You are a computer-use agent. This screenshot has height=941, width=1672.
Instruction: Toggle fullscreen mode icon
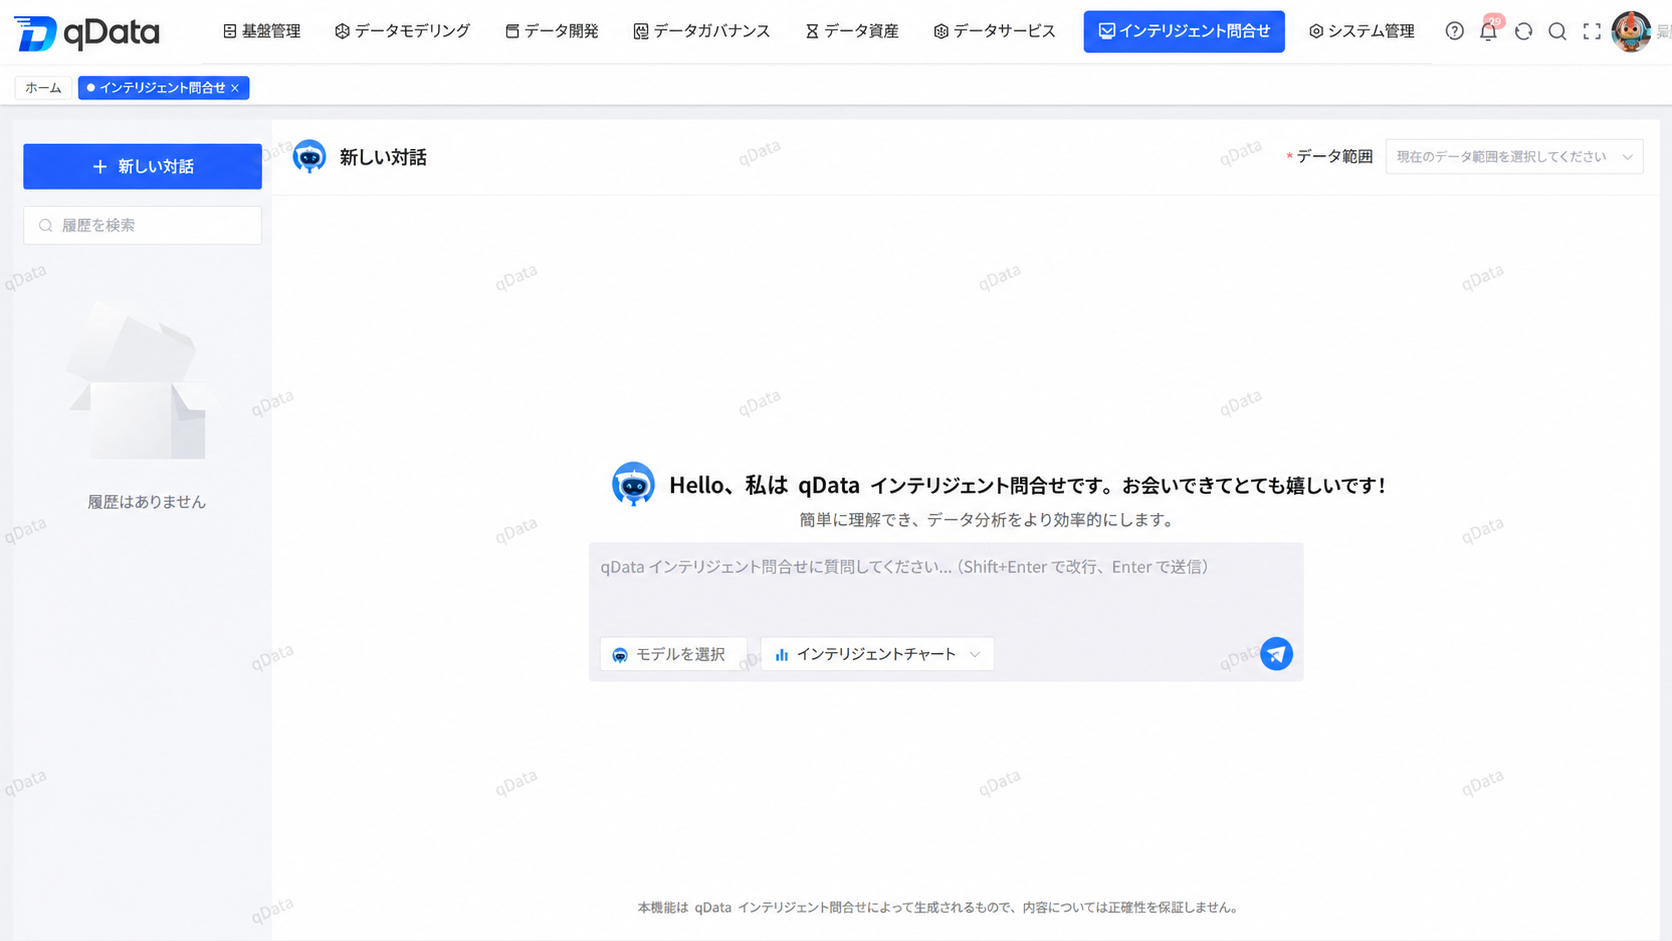(x=1592, y=31)
